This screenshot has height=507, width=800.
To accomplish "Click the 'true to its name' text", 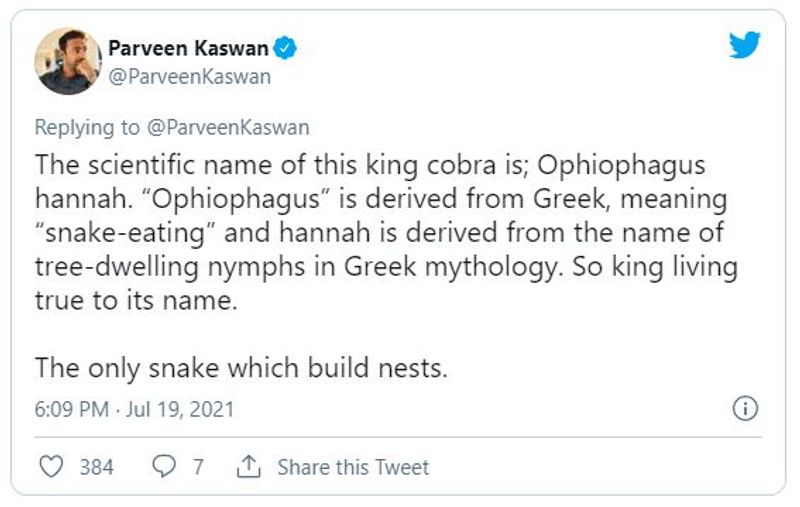I will tap(136, 300).
